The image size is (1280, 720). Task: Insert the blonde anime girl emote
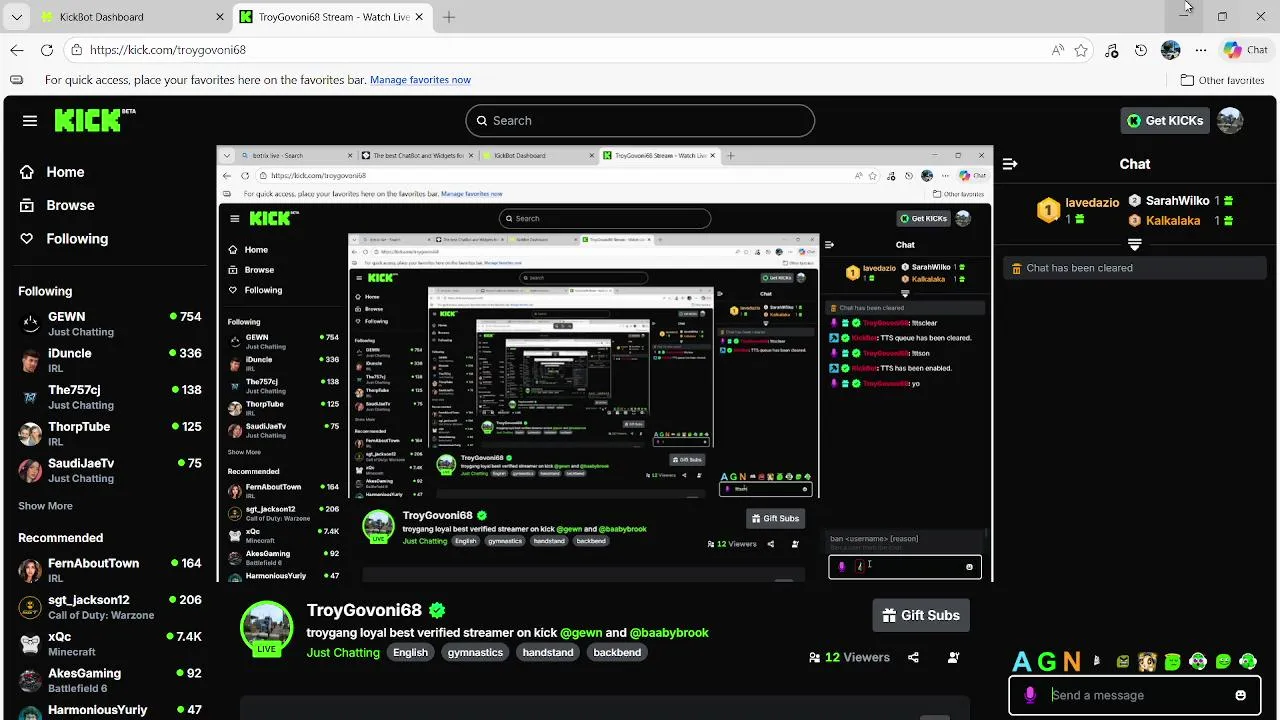pyautogui.click(x=1147, y=662)
